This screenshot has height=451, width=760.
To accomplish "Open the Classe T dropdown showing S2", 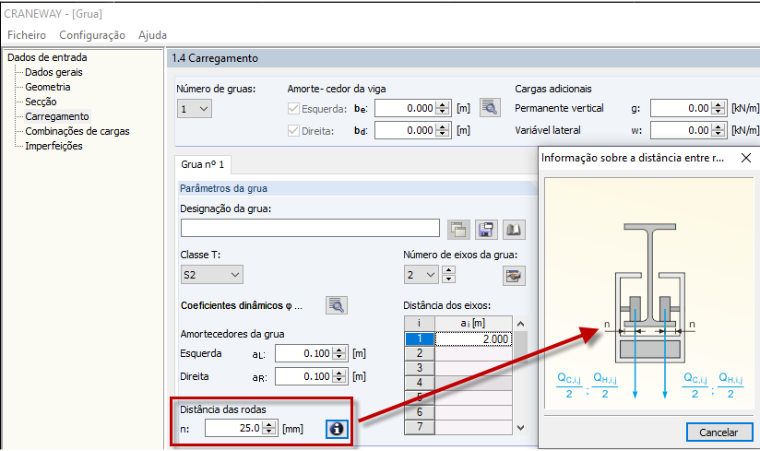I will [x=212, y=275].
